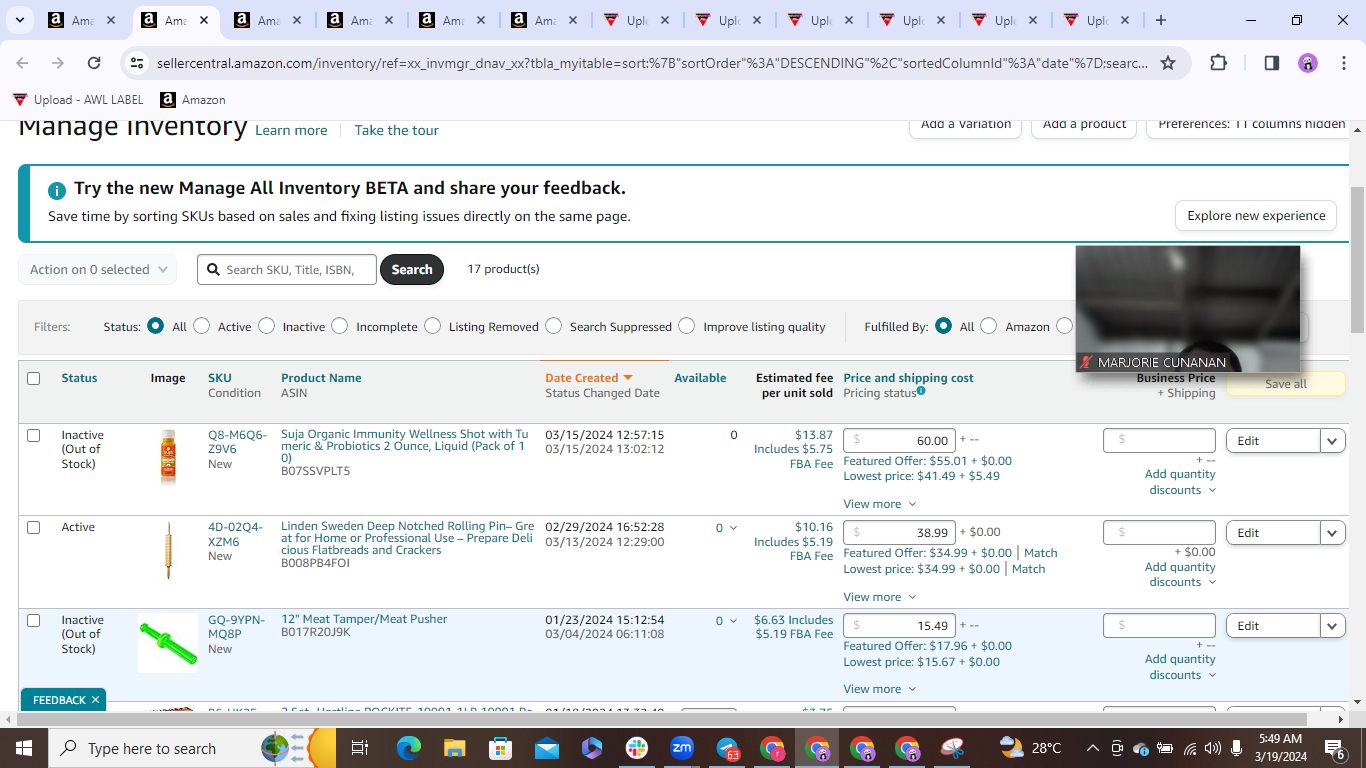This screenshot has height=768, width=1366.
Task: Expand View more under the 60.00 price
Action: pyautogui.click(x=879, y=504)
